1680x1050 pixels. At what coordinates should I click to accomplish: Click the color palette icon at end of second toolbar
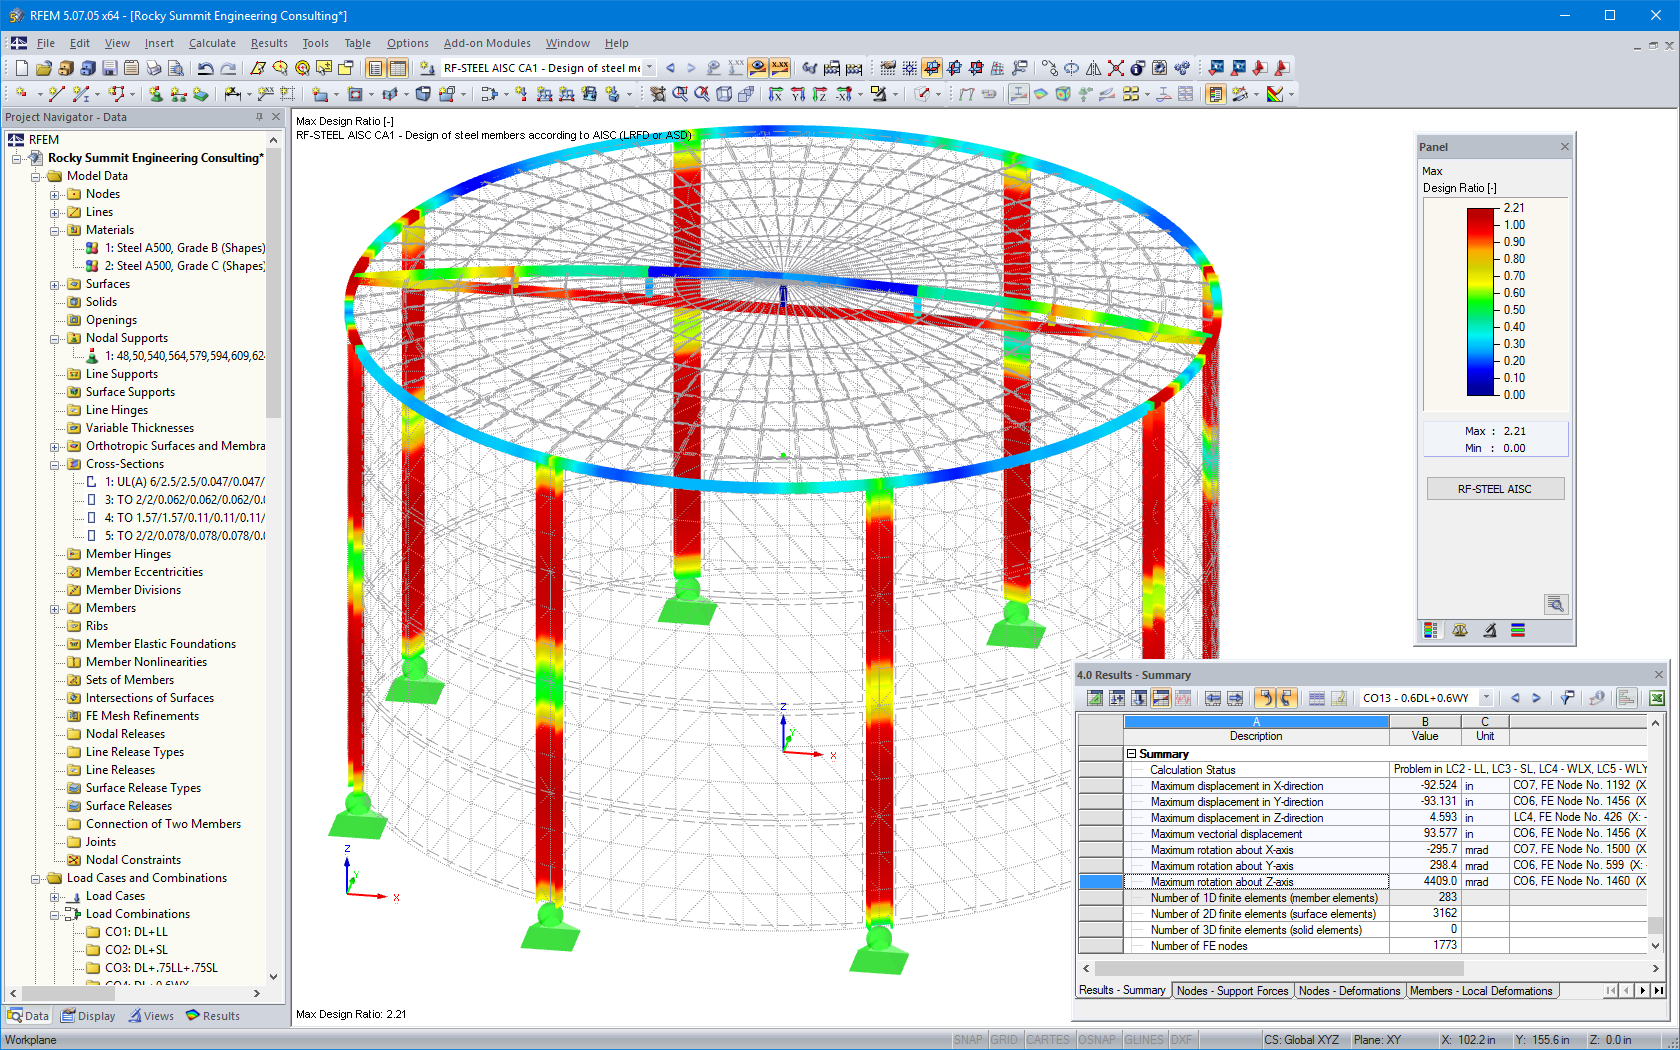pos(1275,94)
